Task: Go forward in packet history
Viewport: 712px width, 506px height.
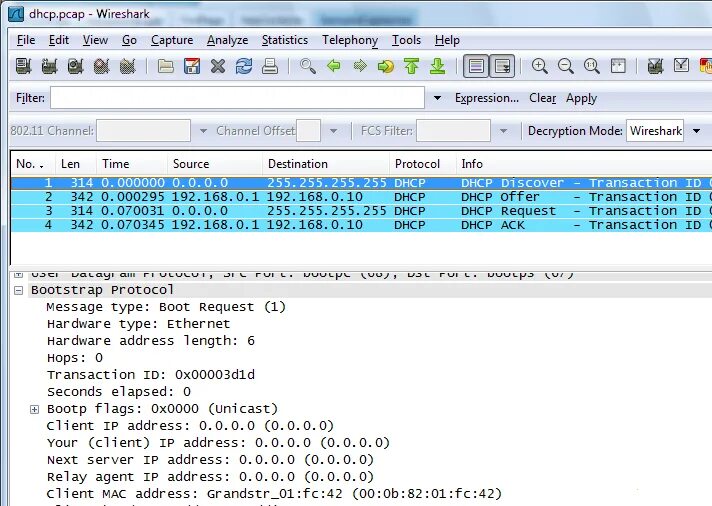Action: (360, 66)
